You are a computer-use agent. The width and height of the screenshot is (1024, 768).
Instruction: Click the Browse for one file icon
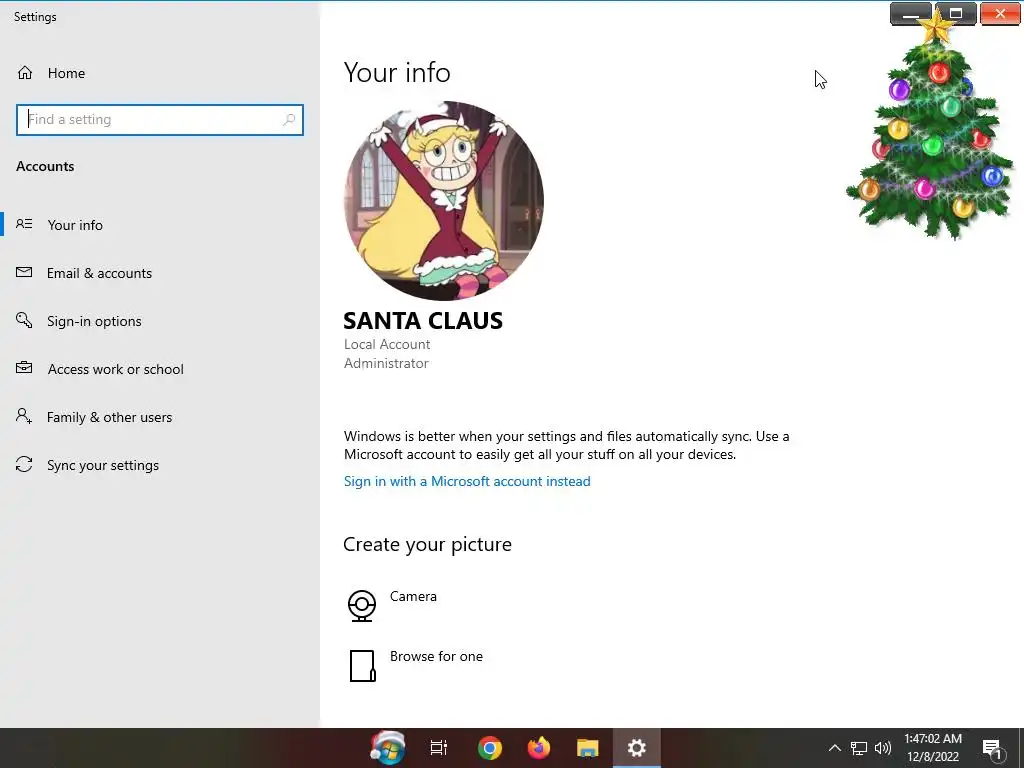click(x=362, y=665)
